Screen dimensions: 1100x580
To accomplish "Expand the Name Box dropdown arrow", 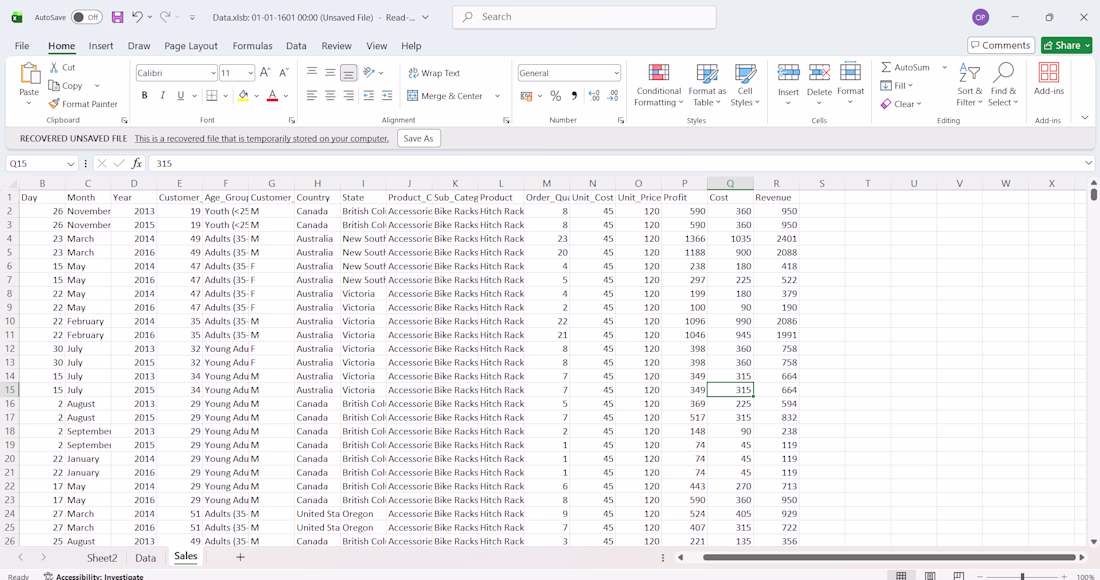I will point(71,164).
